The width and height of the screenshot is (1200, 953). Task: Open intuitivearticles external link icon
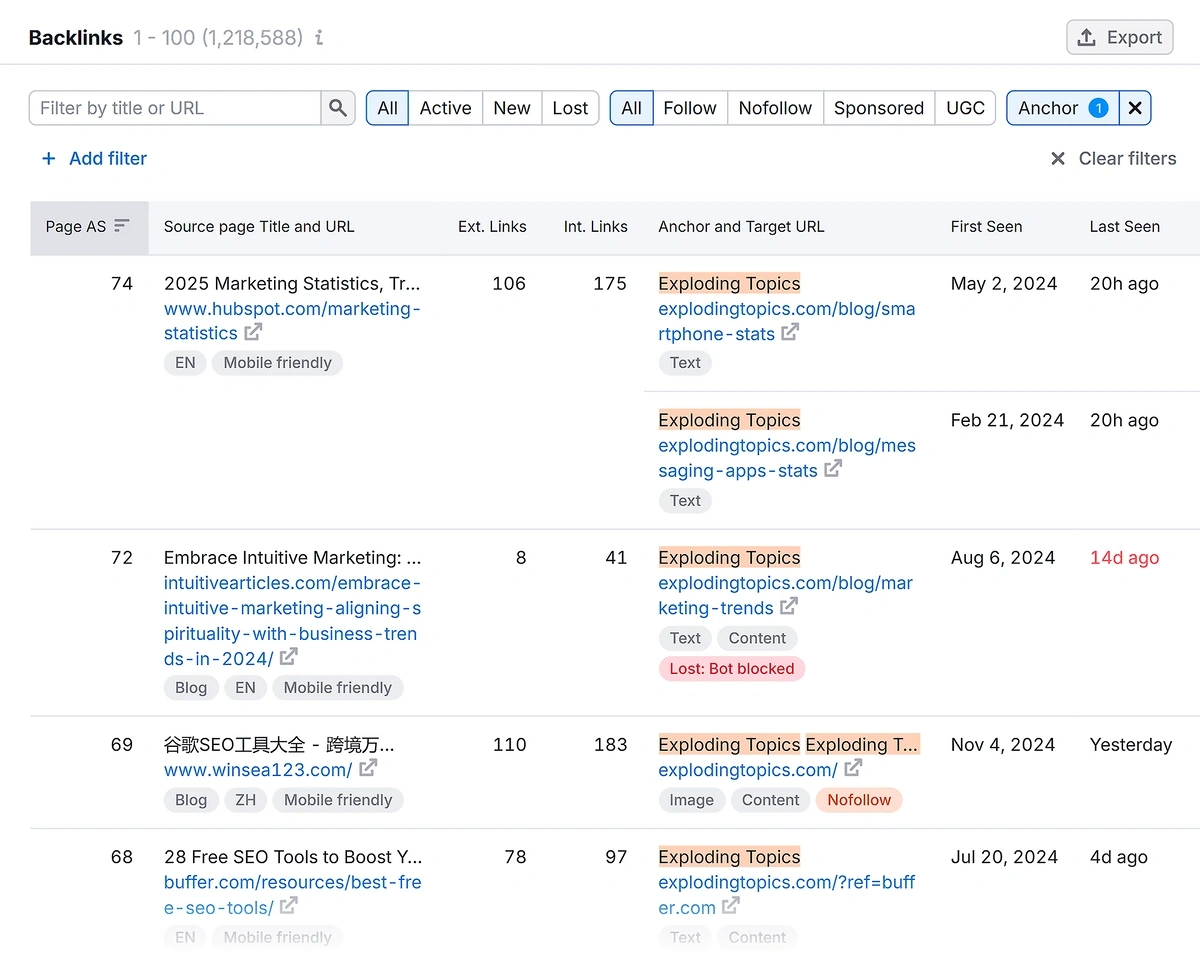289,657
